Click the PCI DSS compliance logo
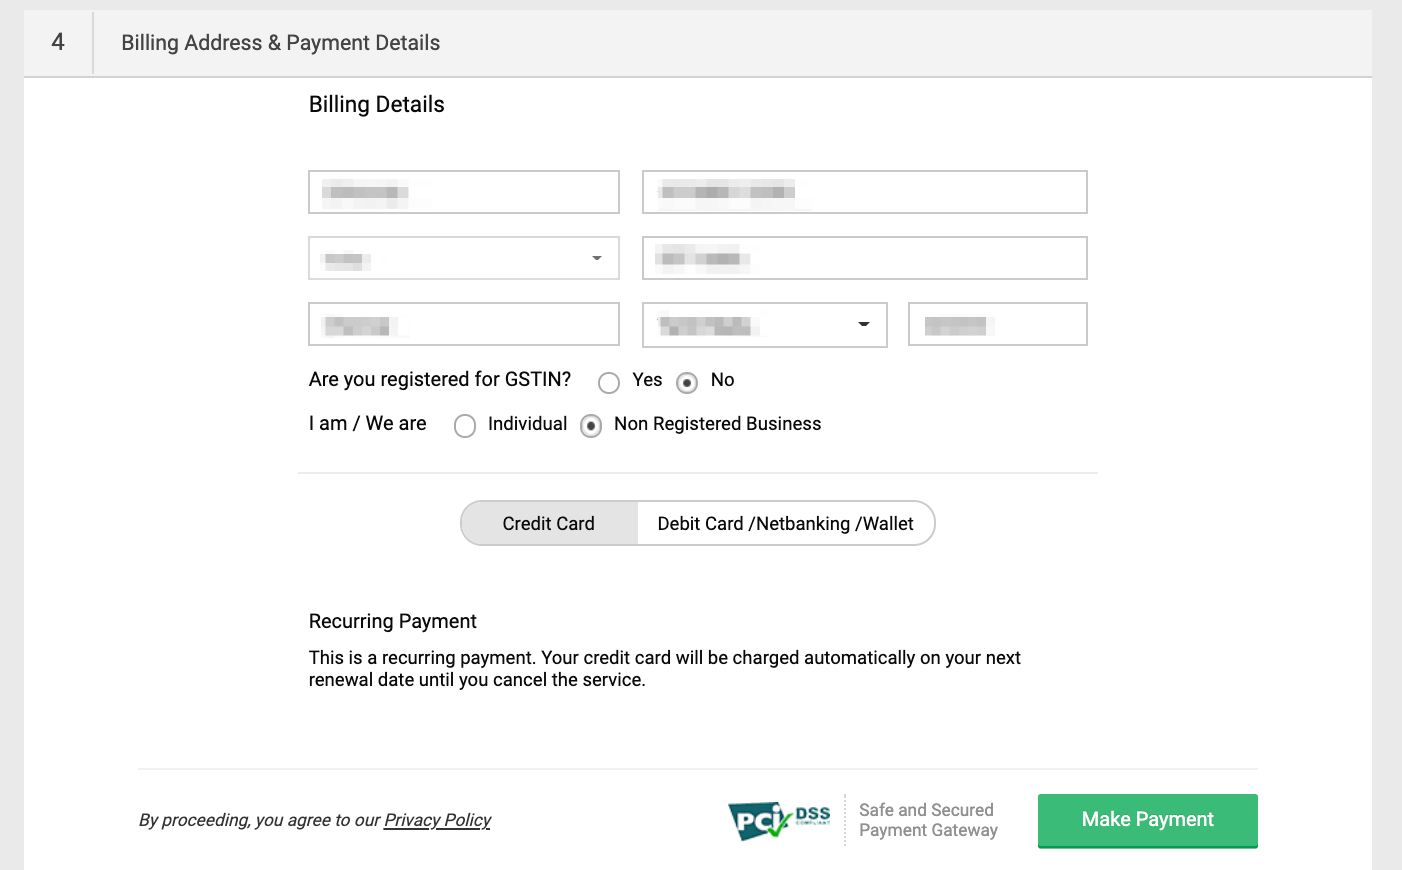 (779, 820)
